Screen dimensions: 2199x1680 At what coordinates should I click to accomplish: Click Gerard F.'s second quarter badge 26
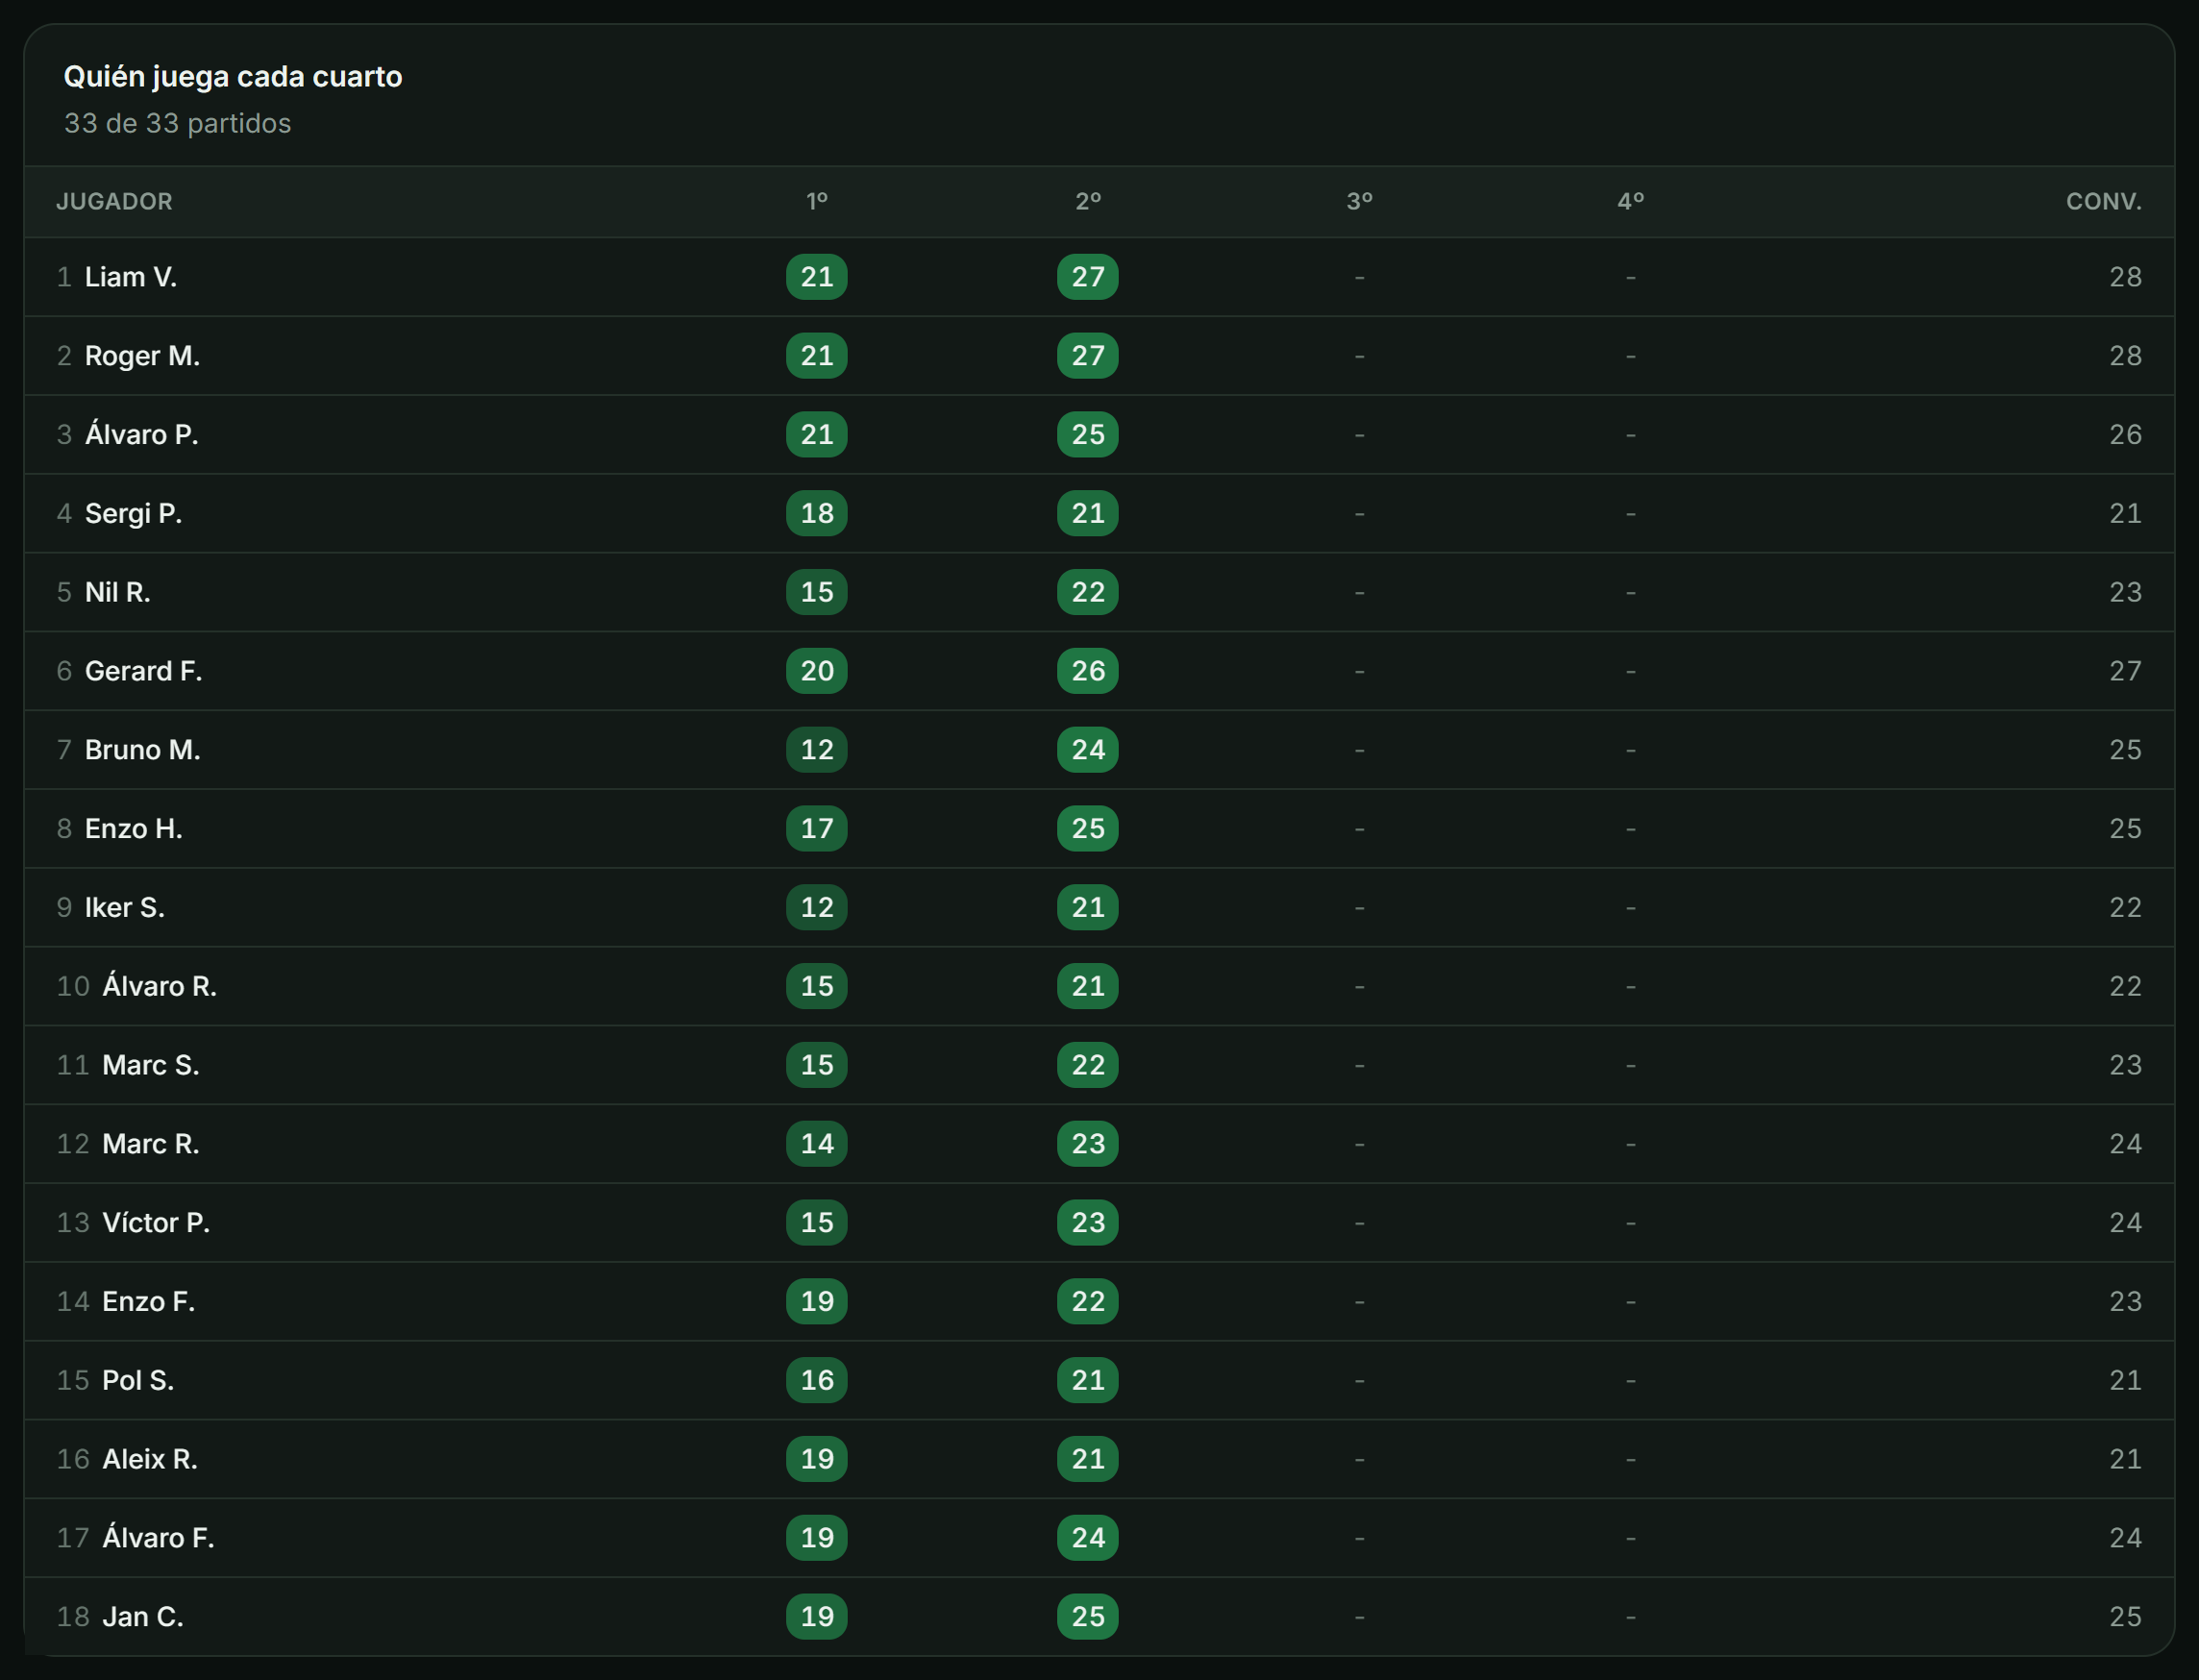(1088, 671)
